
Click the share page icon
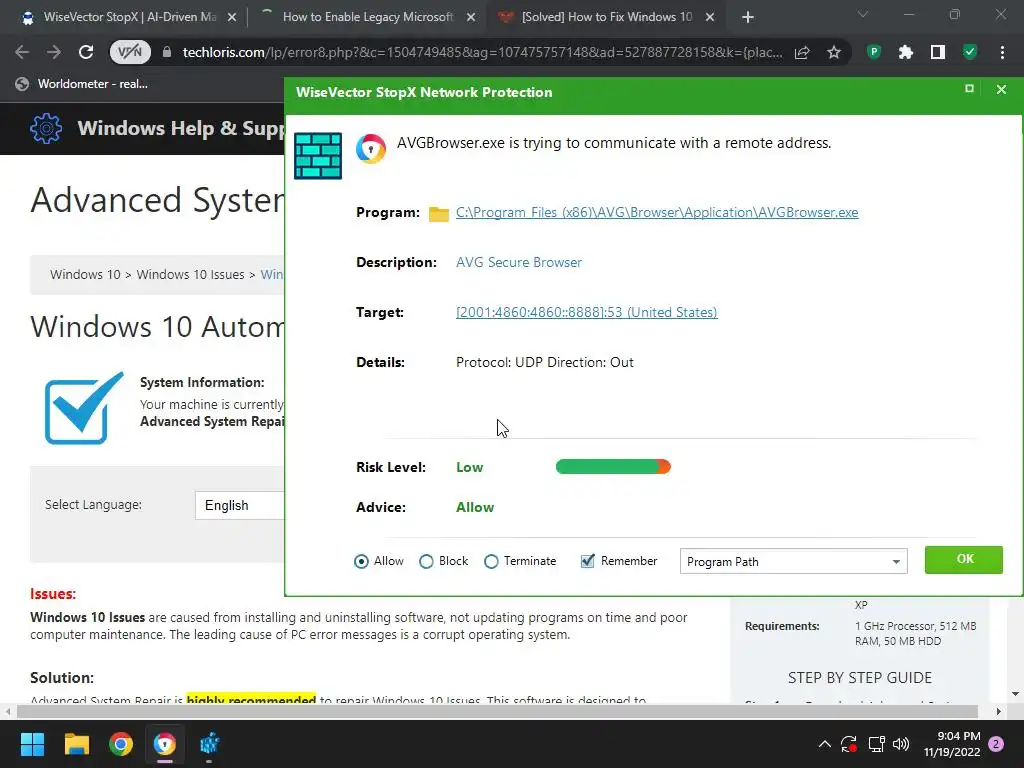point(802,52)
